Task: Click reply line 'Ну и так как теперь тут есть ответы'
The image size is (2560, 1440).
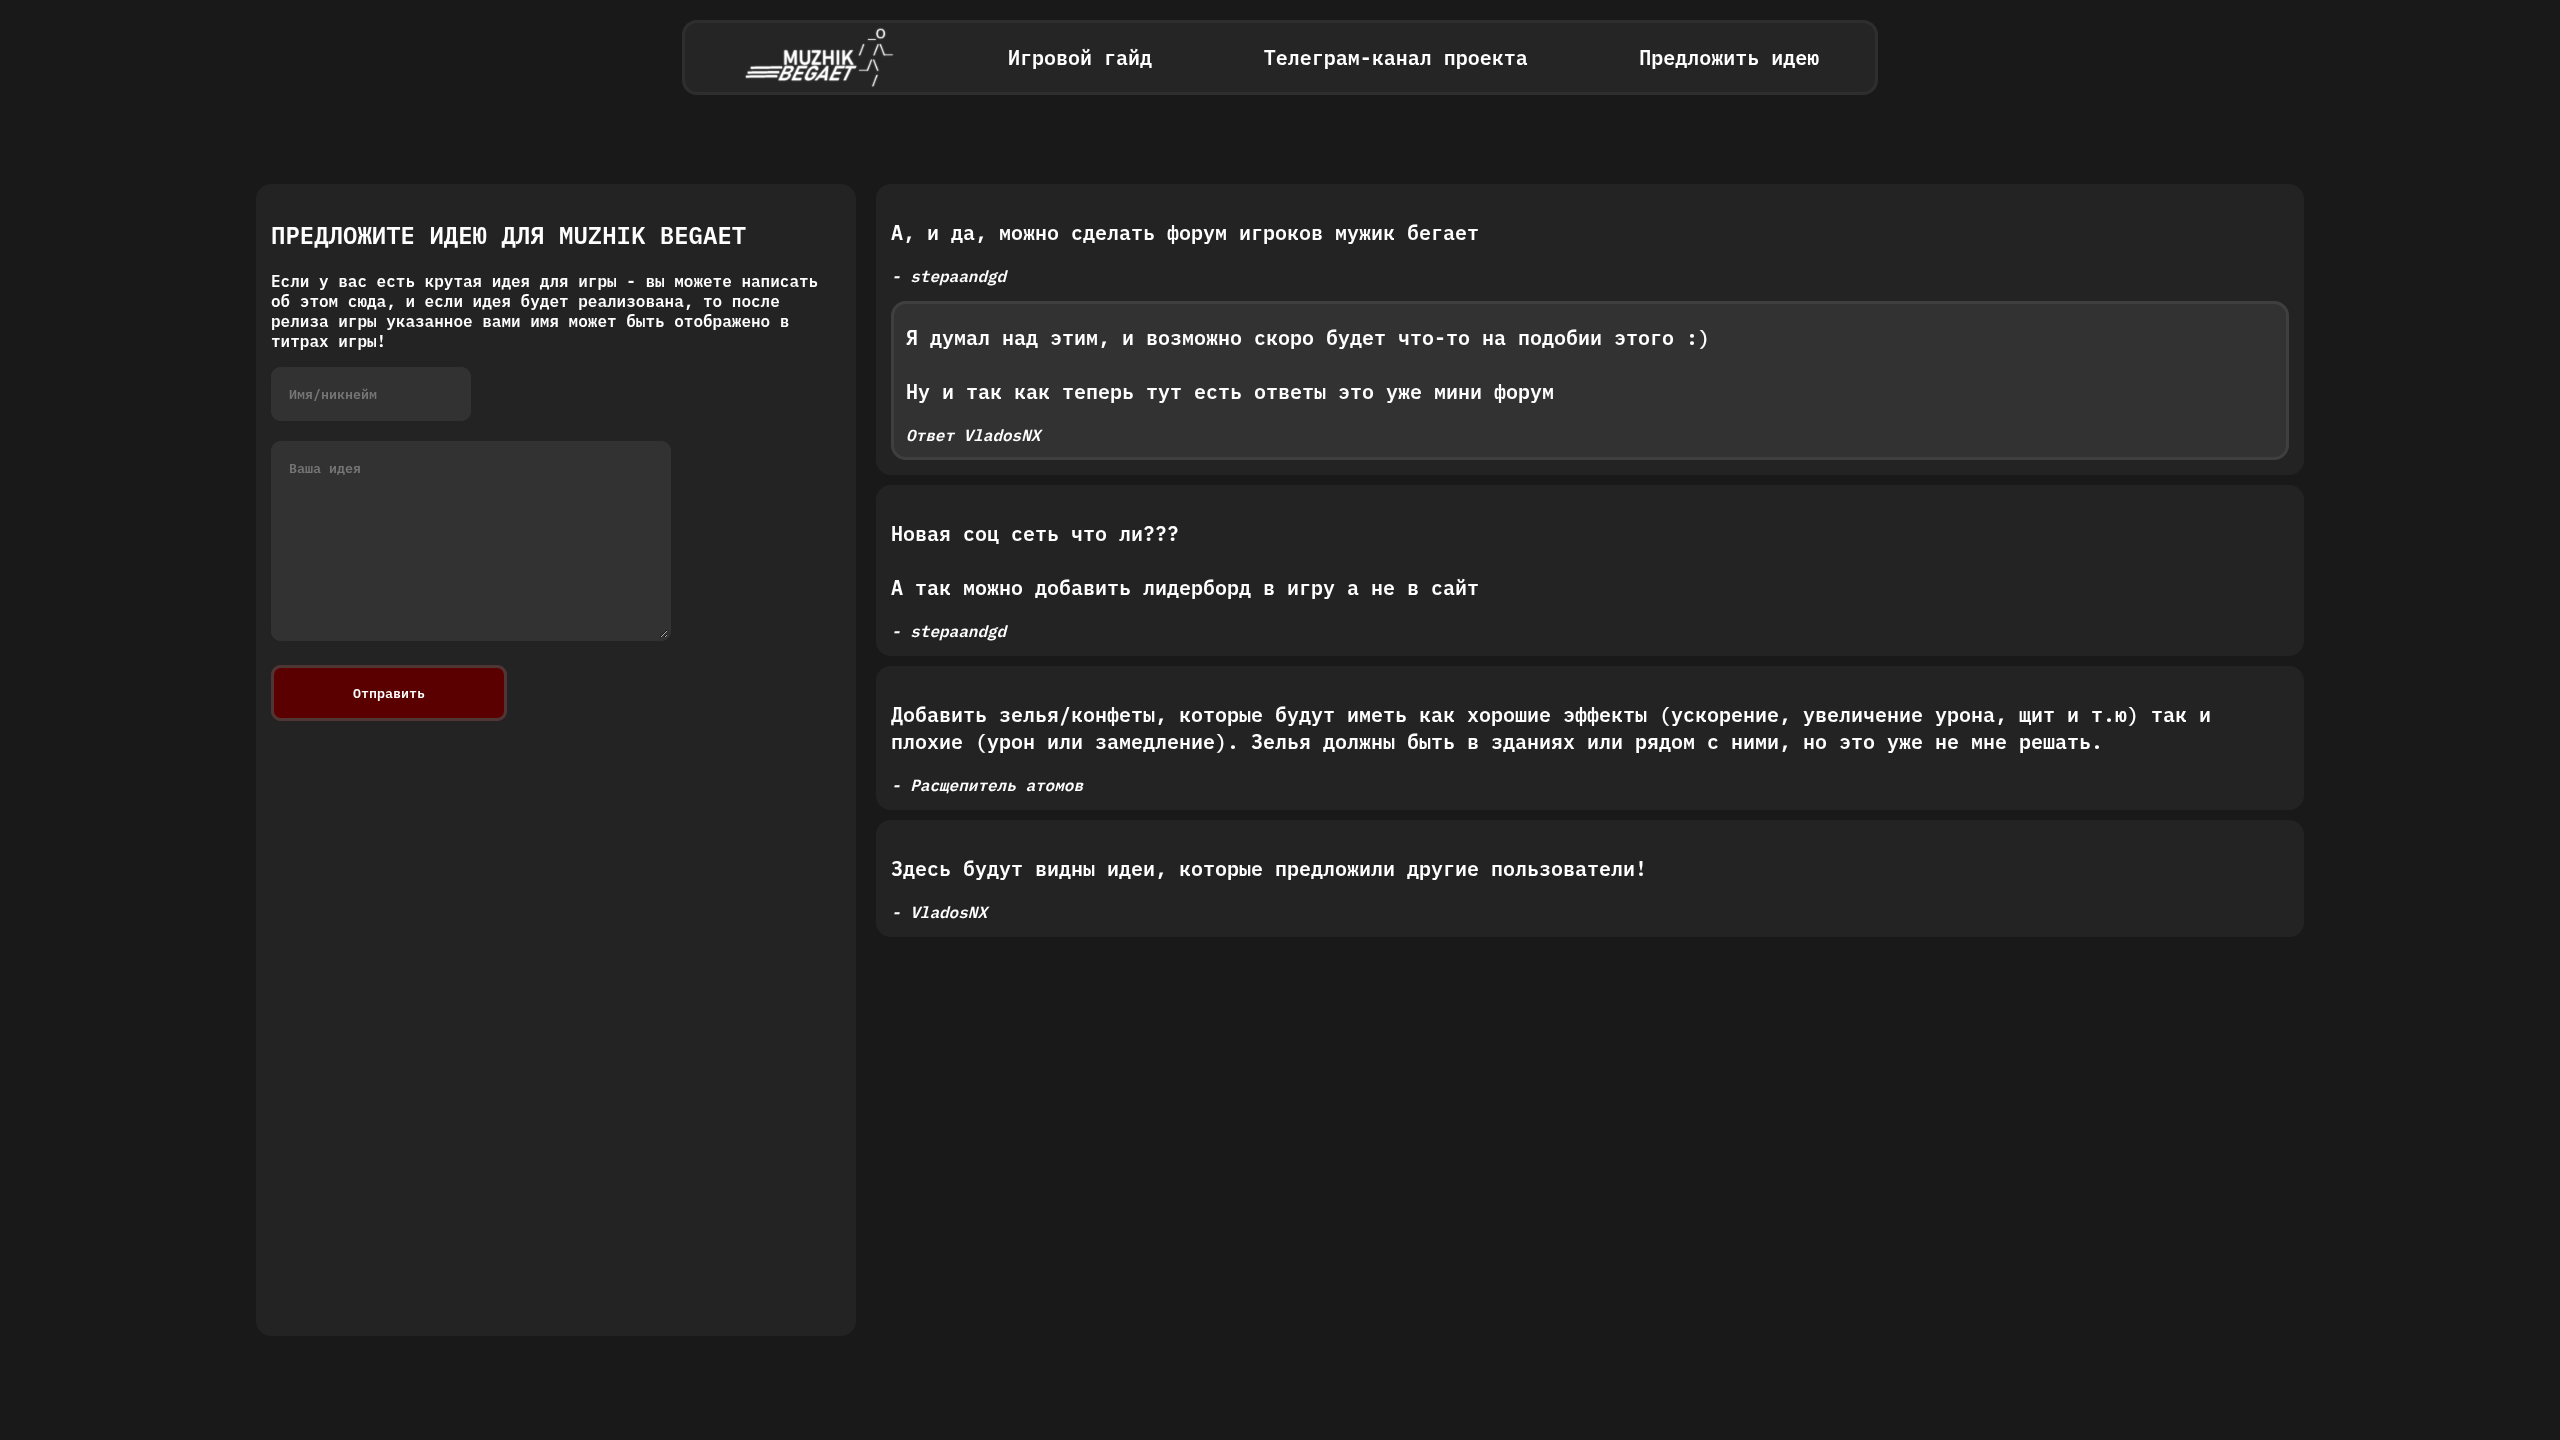Action: [x=1229, y=392]
